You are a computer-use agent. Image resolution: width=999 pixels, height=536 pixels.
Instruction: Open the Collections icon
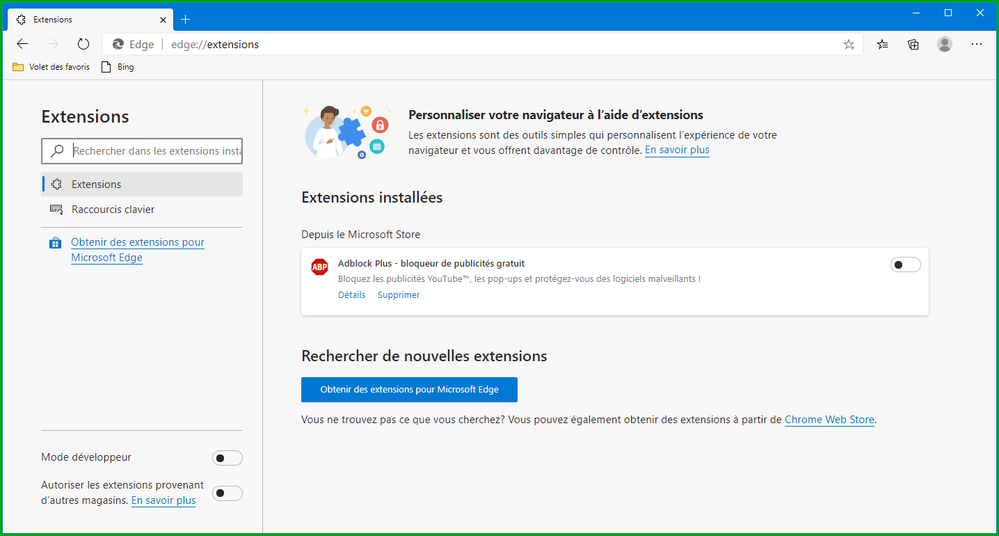click(914, 44)
